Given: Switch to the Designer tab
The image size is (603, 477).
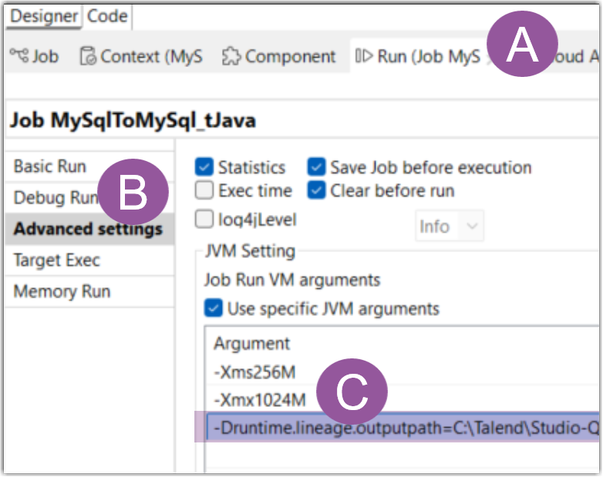Looking at the screenshot, I should click(x=43, y=16).
